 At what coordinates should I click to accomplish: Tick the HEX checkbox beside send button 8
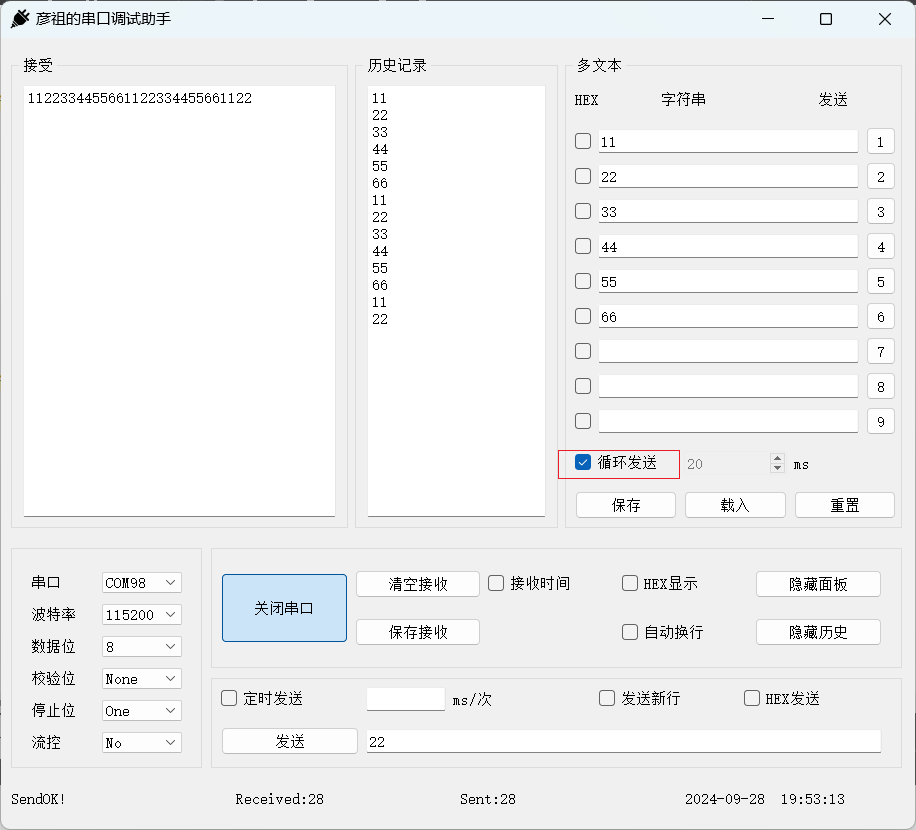point(583,387)
